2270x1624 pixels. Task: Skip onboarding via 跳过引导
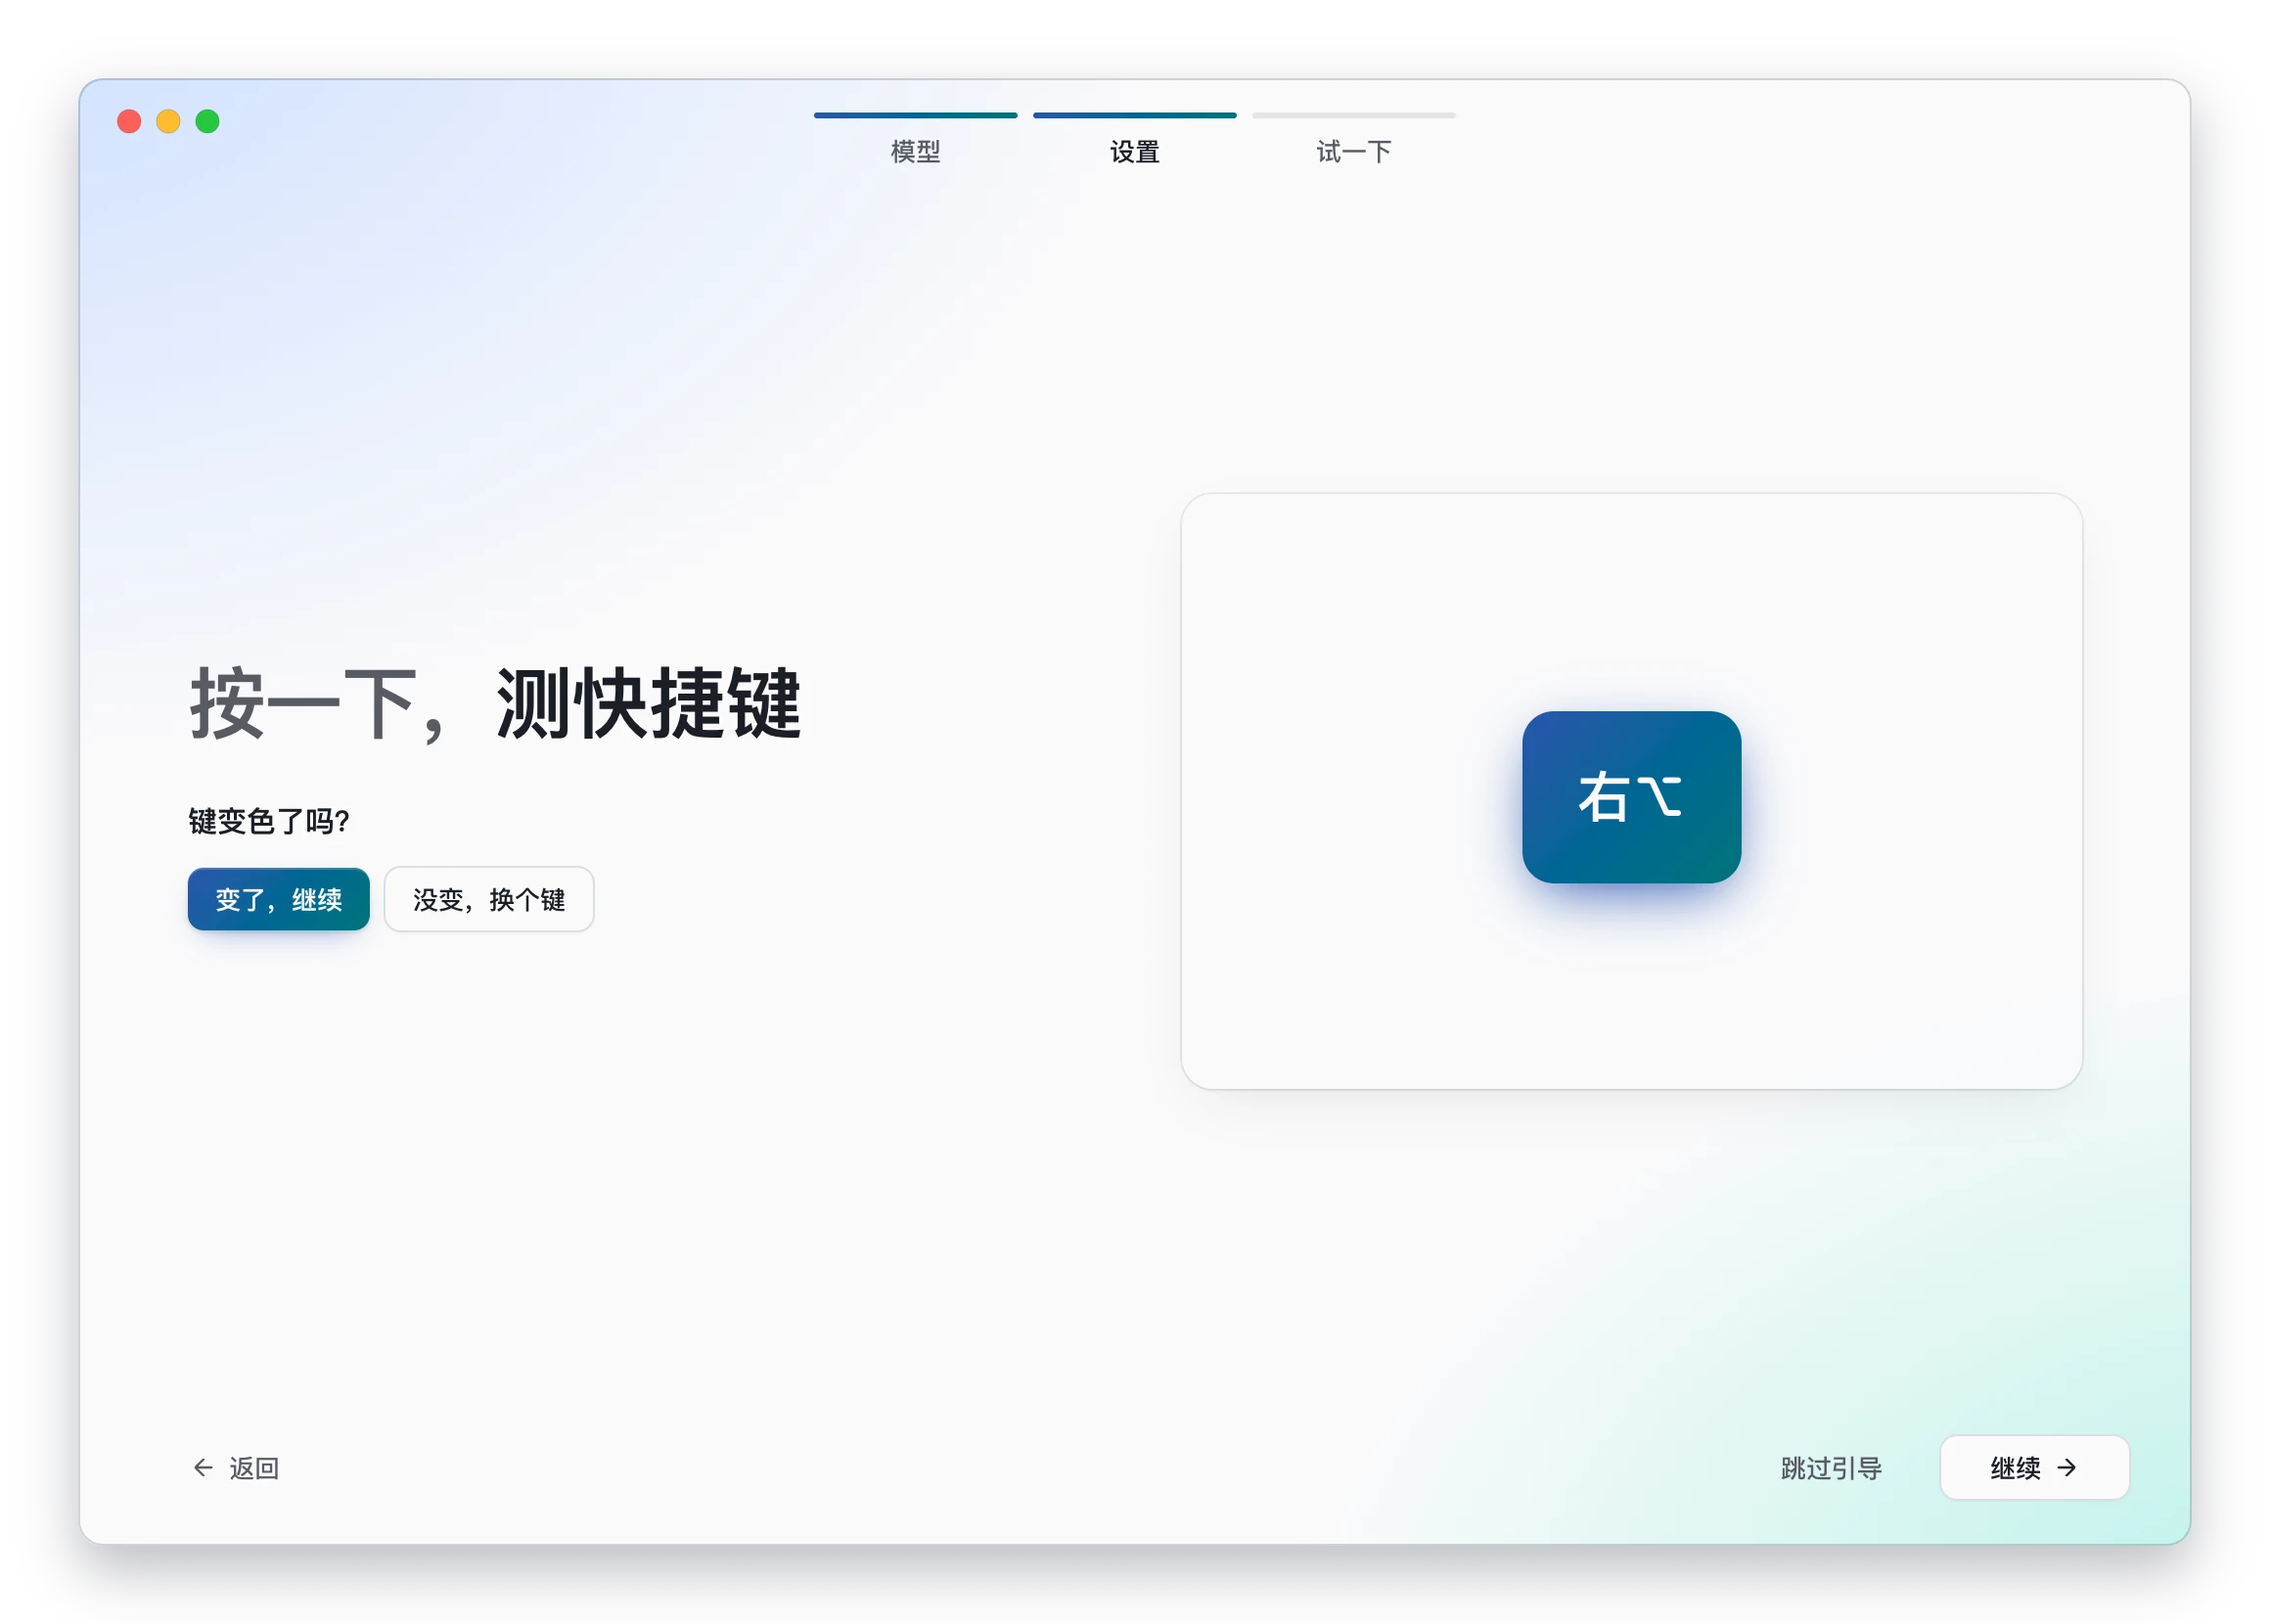point(1831,1467)
